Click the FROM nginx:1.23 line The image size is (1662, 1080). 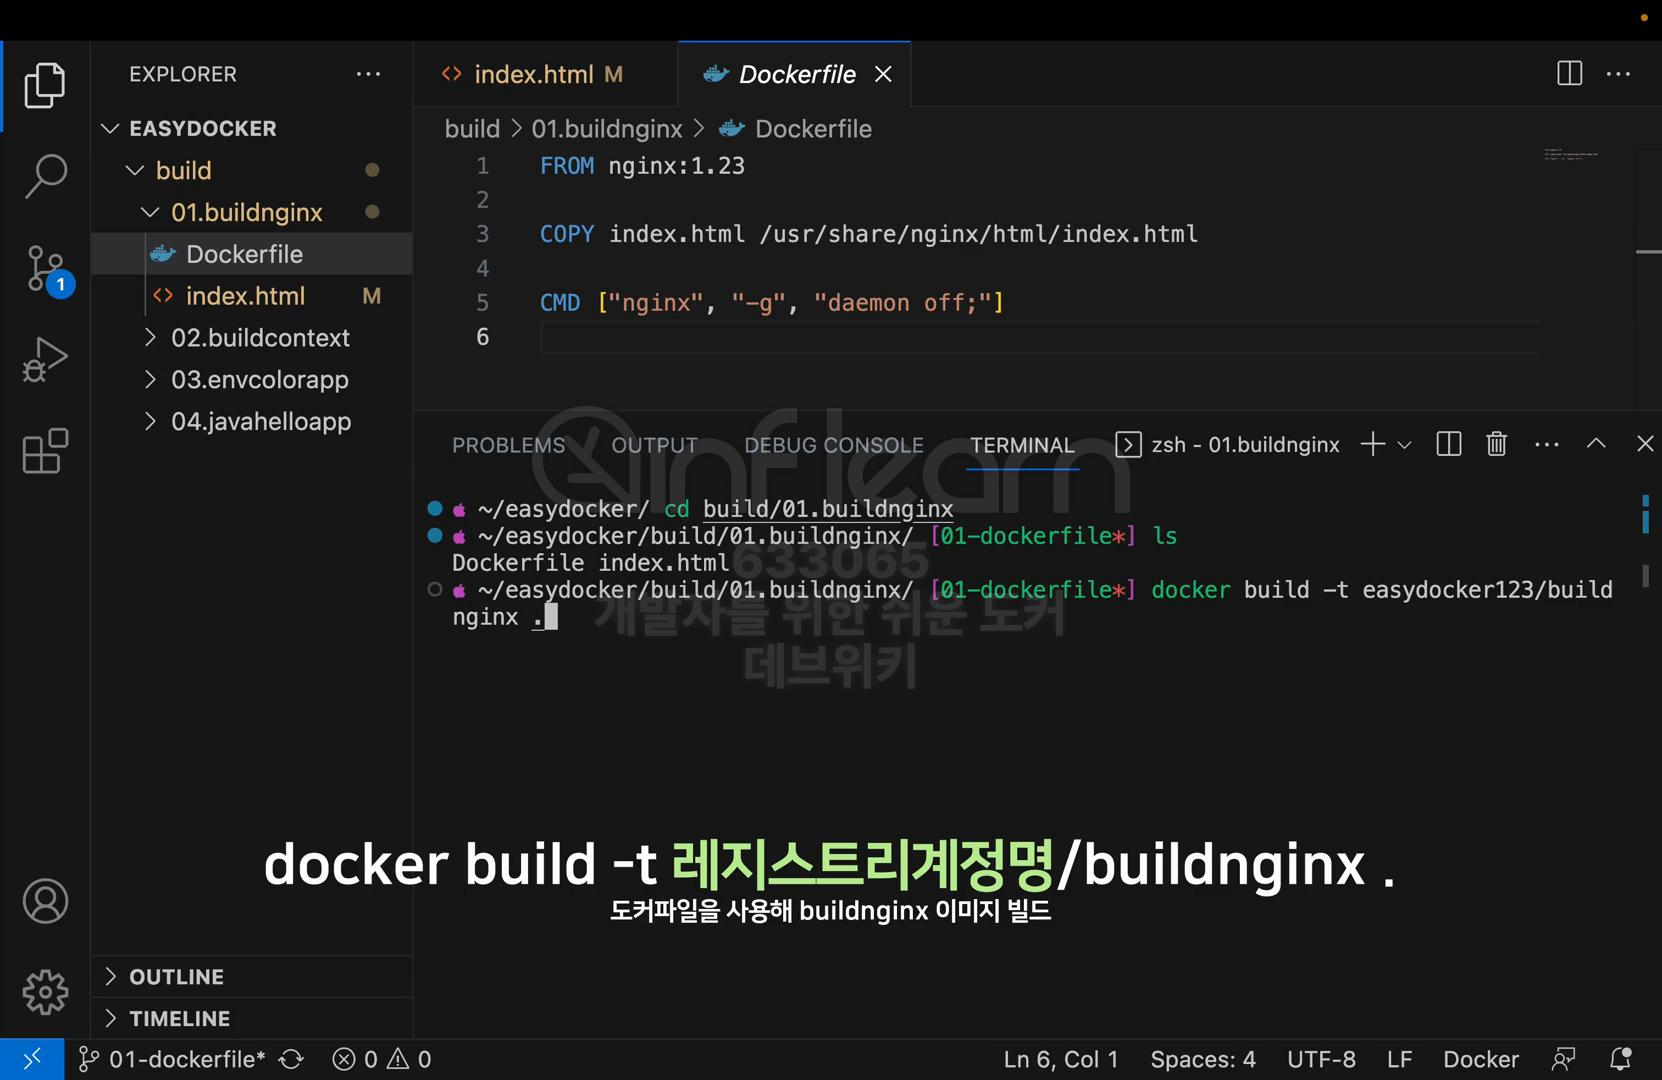643,166
